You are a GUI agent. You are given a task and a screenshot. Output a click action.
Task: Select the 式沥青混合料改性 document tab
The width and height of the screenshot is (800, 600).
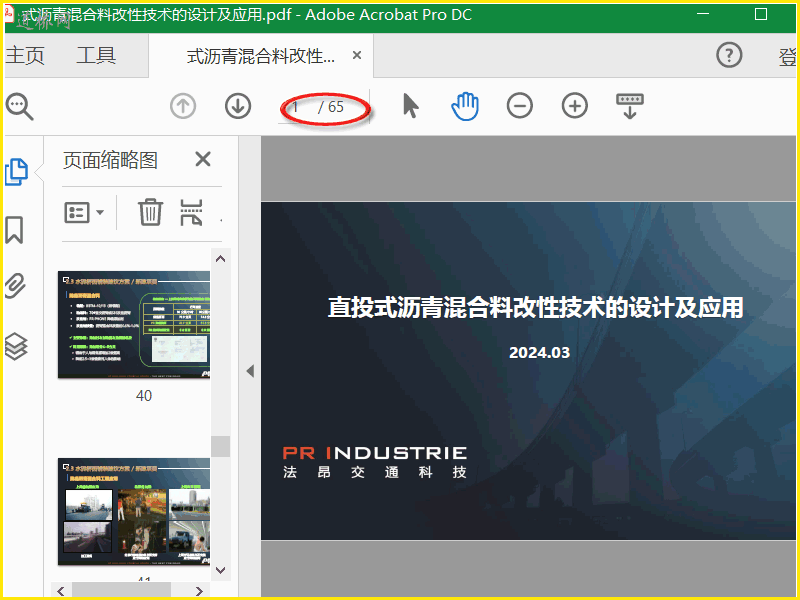pyautogui.click(x=260, y=56)
